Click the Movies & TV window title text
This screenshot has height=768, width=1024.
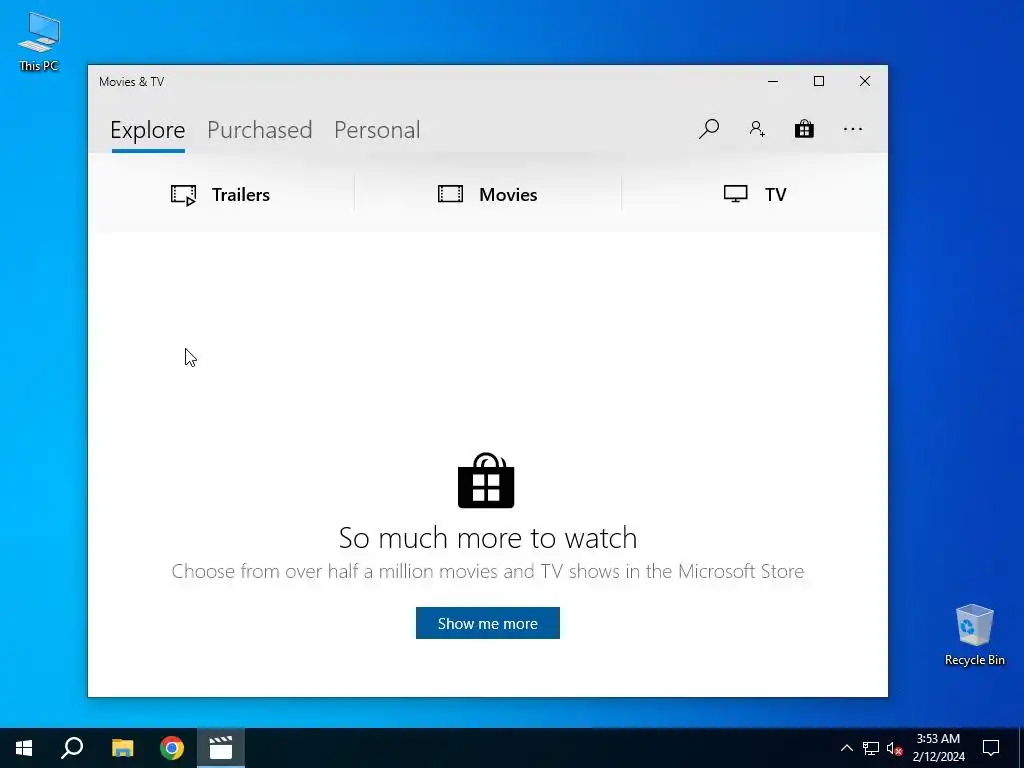(x=131, y=82)
